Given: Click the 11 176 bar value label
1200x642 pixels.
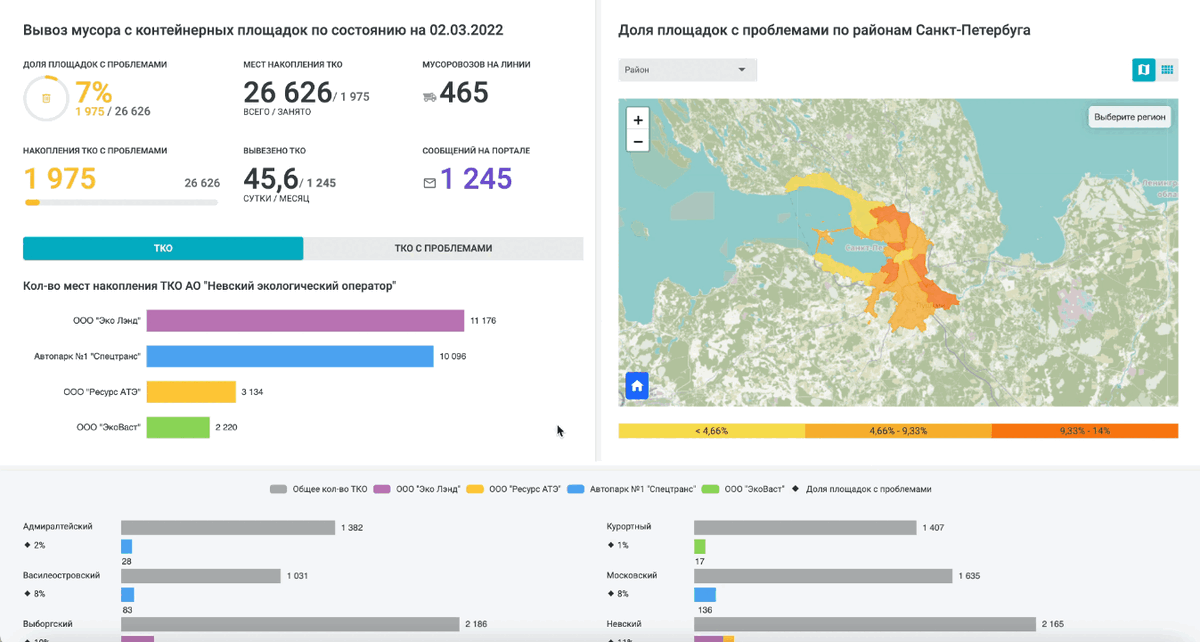Looking at the screenshot, I should coord(483,321).
